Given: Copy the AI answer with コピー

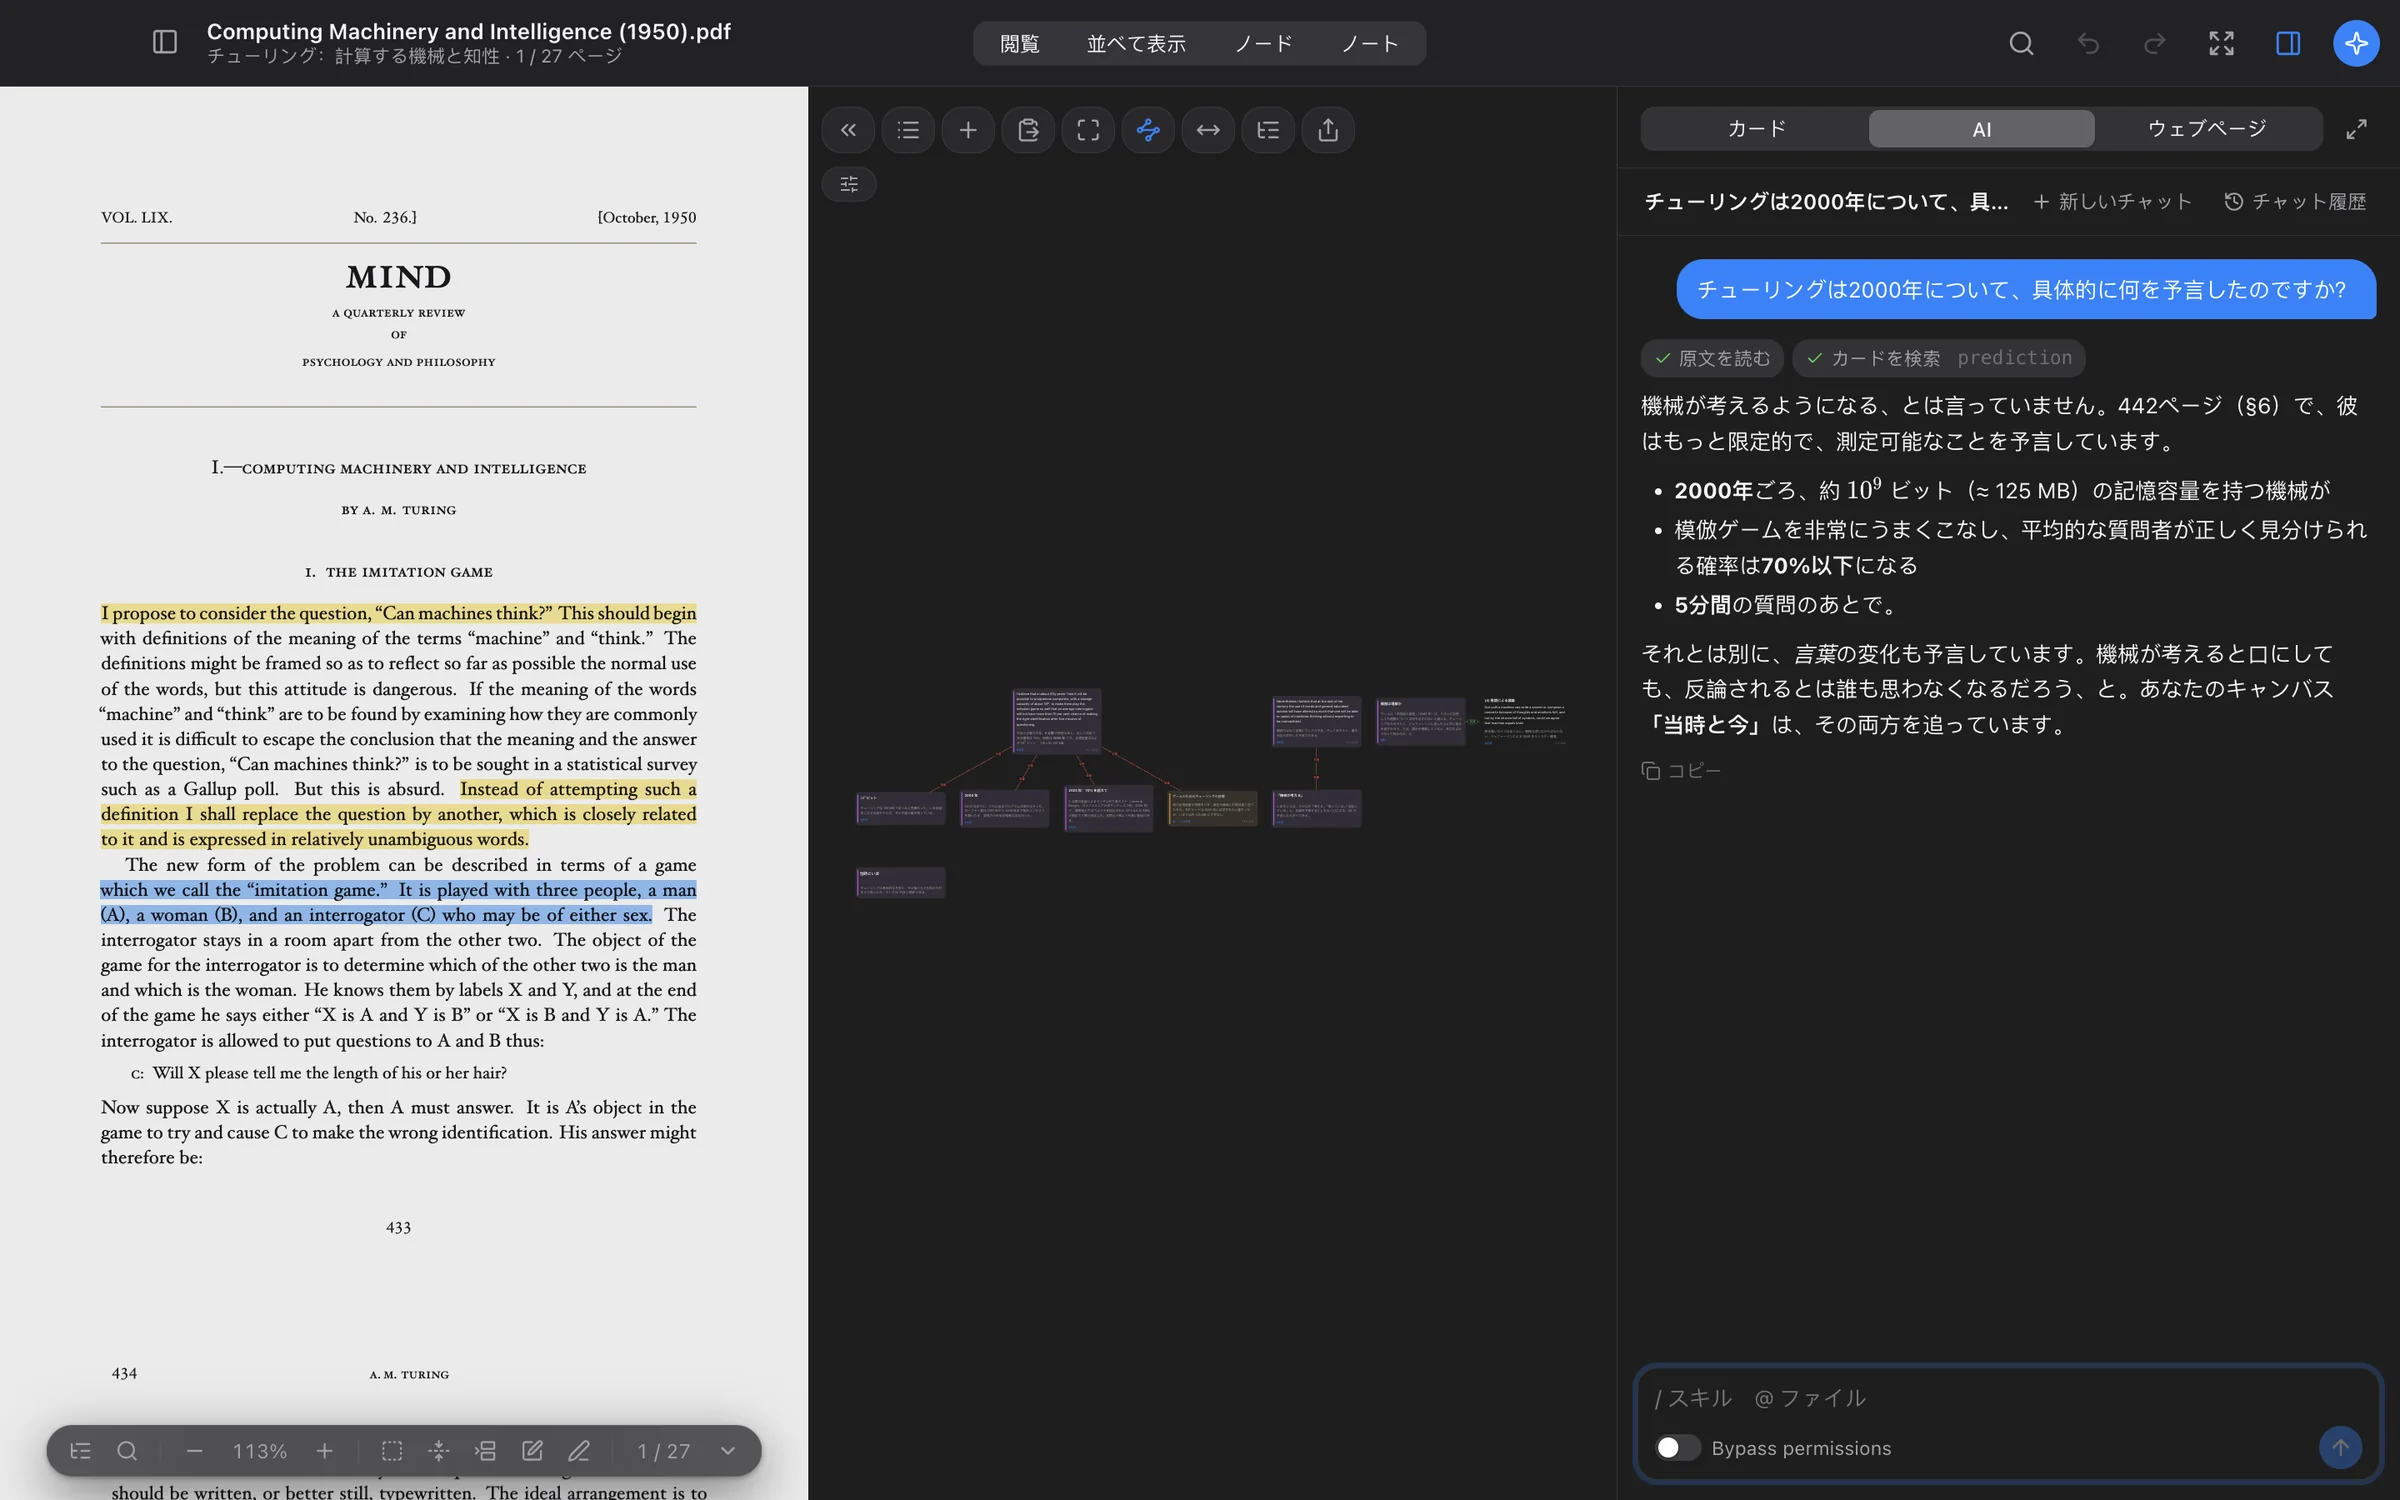Looking at the screenshot, I should tap(1681, 770).
